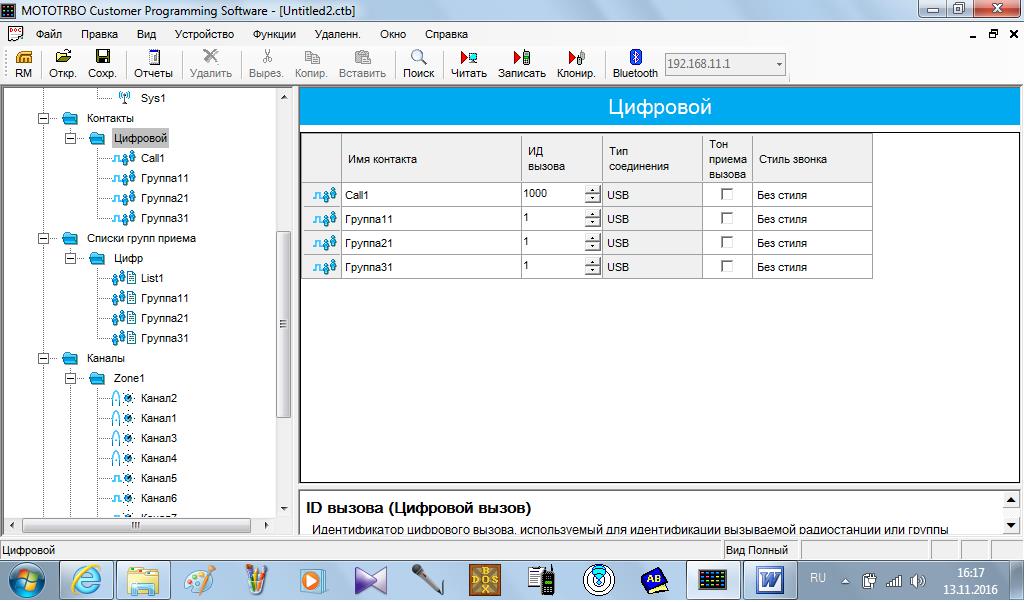Click the Тип соединения column header
The height and width of the screenshot is (602, 1027).
click(x=652, y=159)
